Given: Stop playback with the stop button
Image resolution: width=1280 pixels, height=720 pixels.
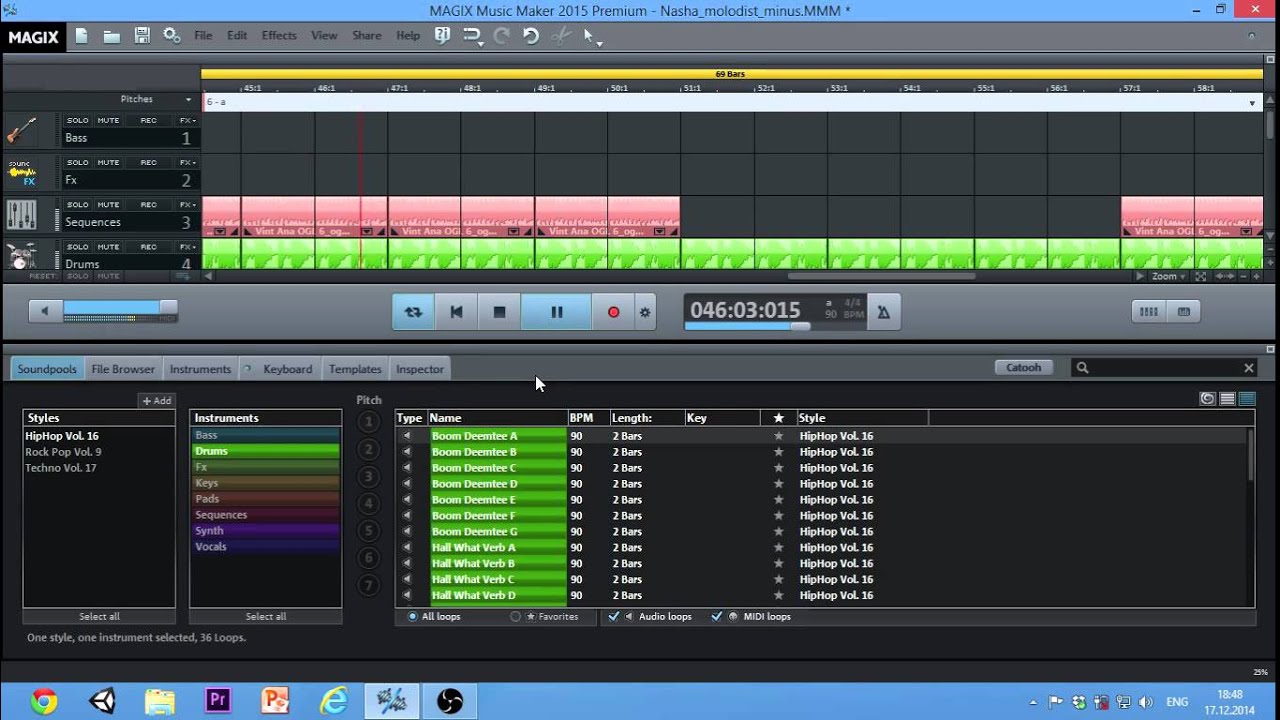Looking at the screenshot, I should tap(499, 312).
